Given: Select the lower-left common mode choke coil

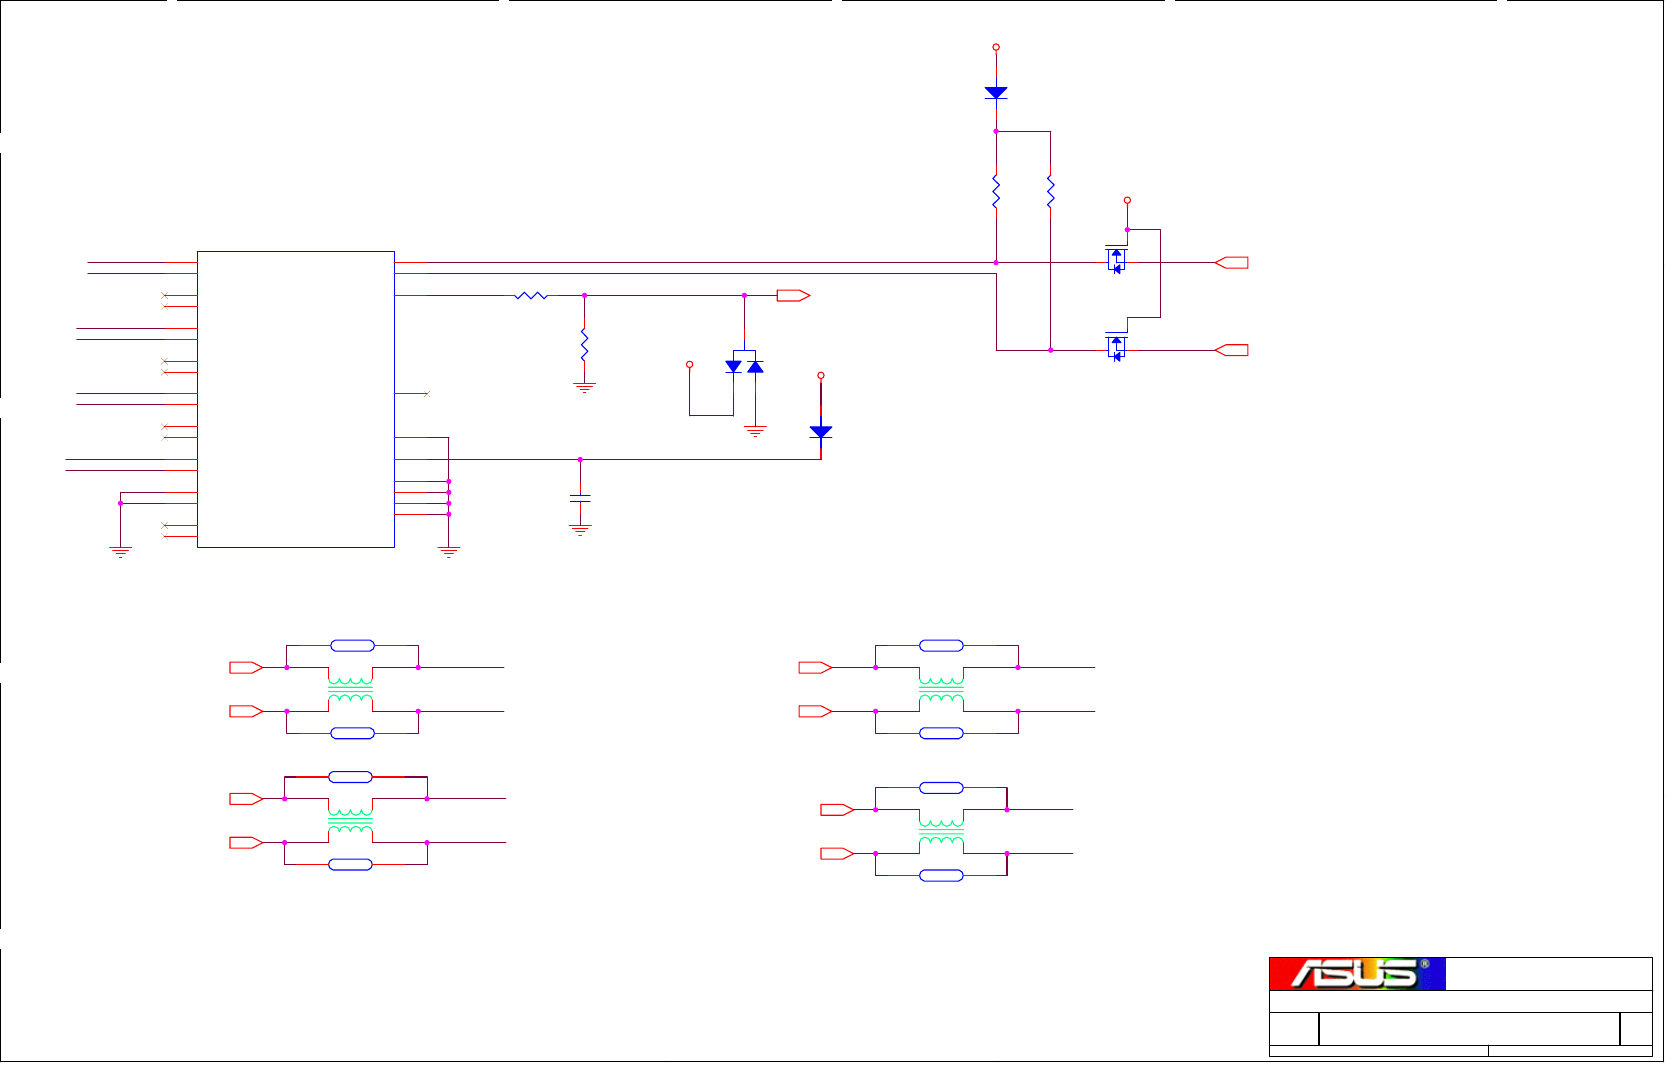Looking at the screenshot, I should coord(351,821).
